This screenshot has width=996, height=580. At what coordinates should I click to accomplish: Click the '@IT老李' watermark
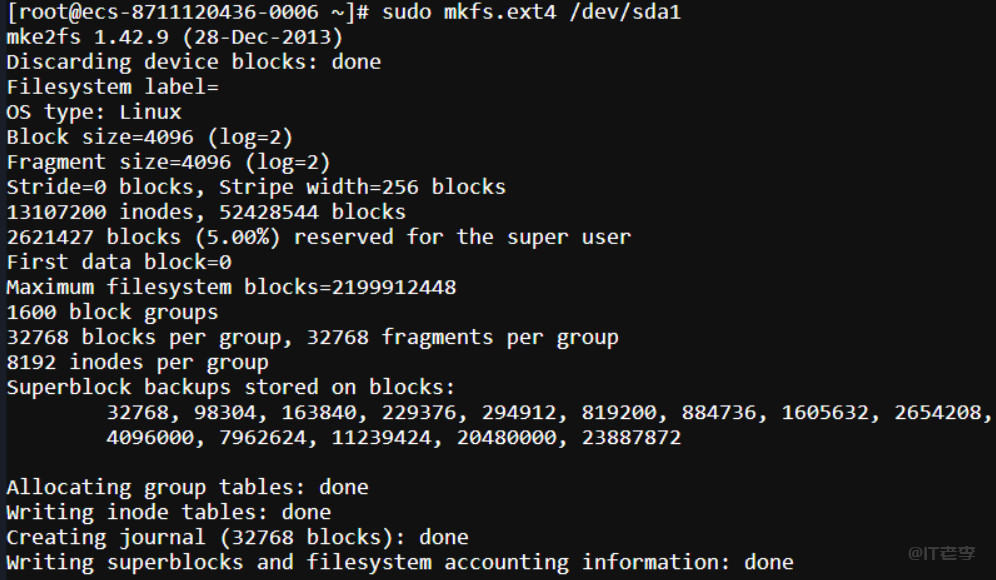(x=941, y=552)
